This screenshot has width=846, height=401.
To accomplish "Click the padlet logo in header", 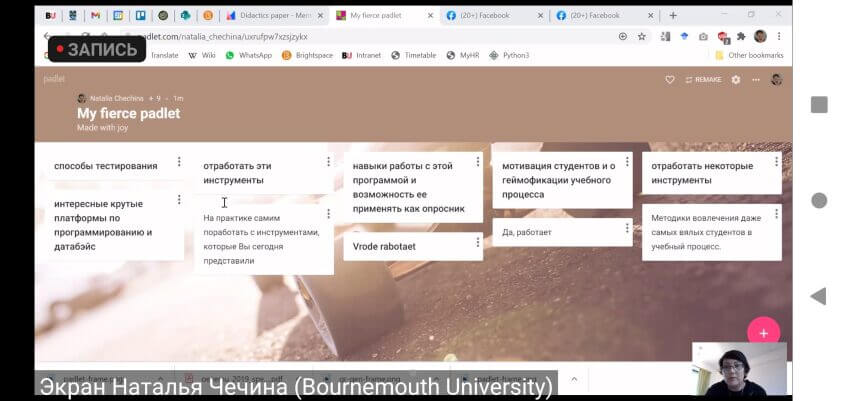I will coord(54,78).
